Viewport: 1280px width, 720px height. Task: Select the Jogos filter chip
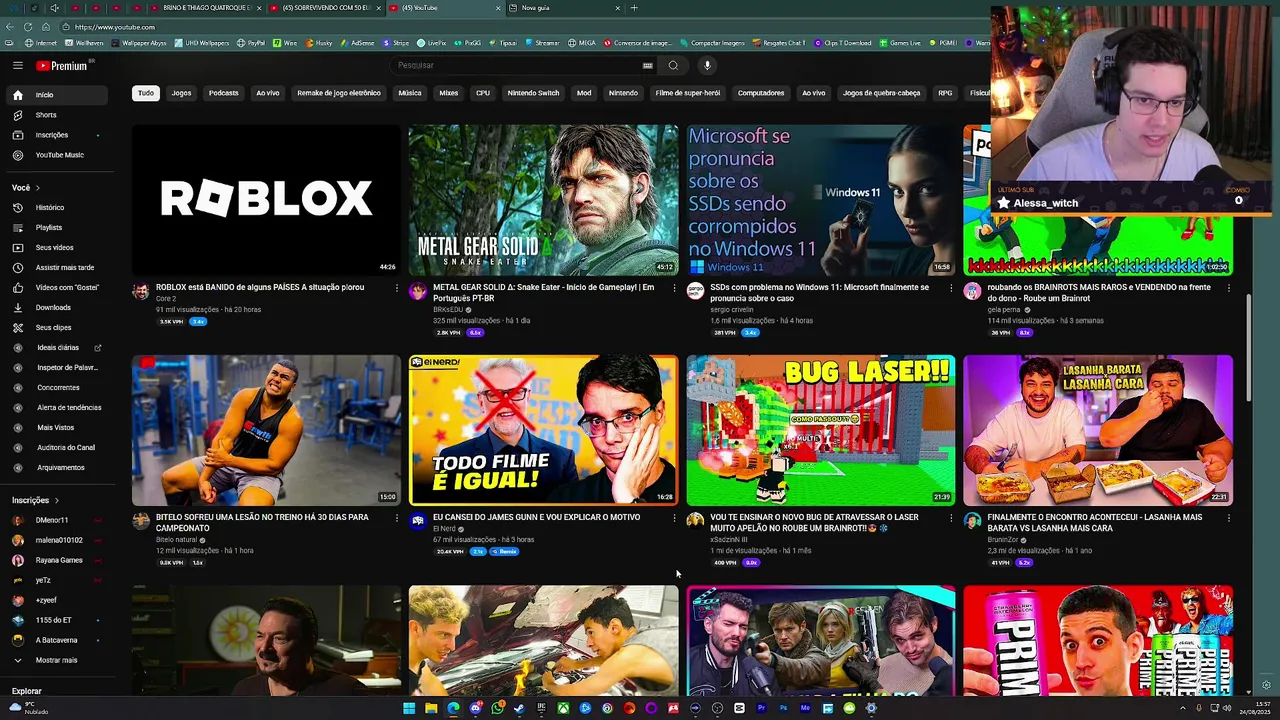pyautogui.click(x=181, y=93)
